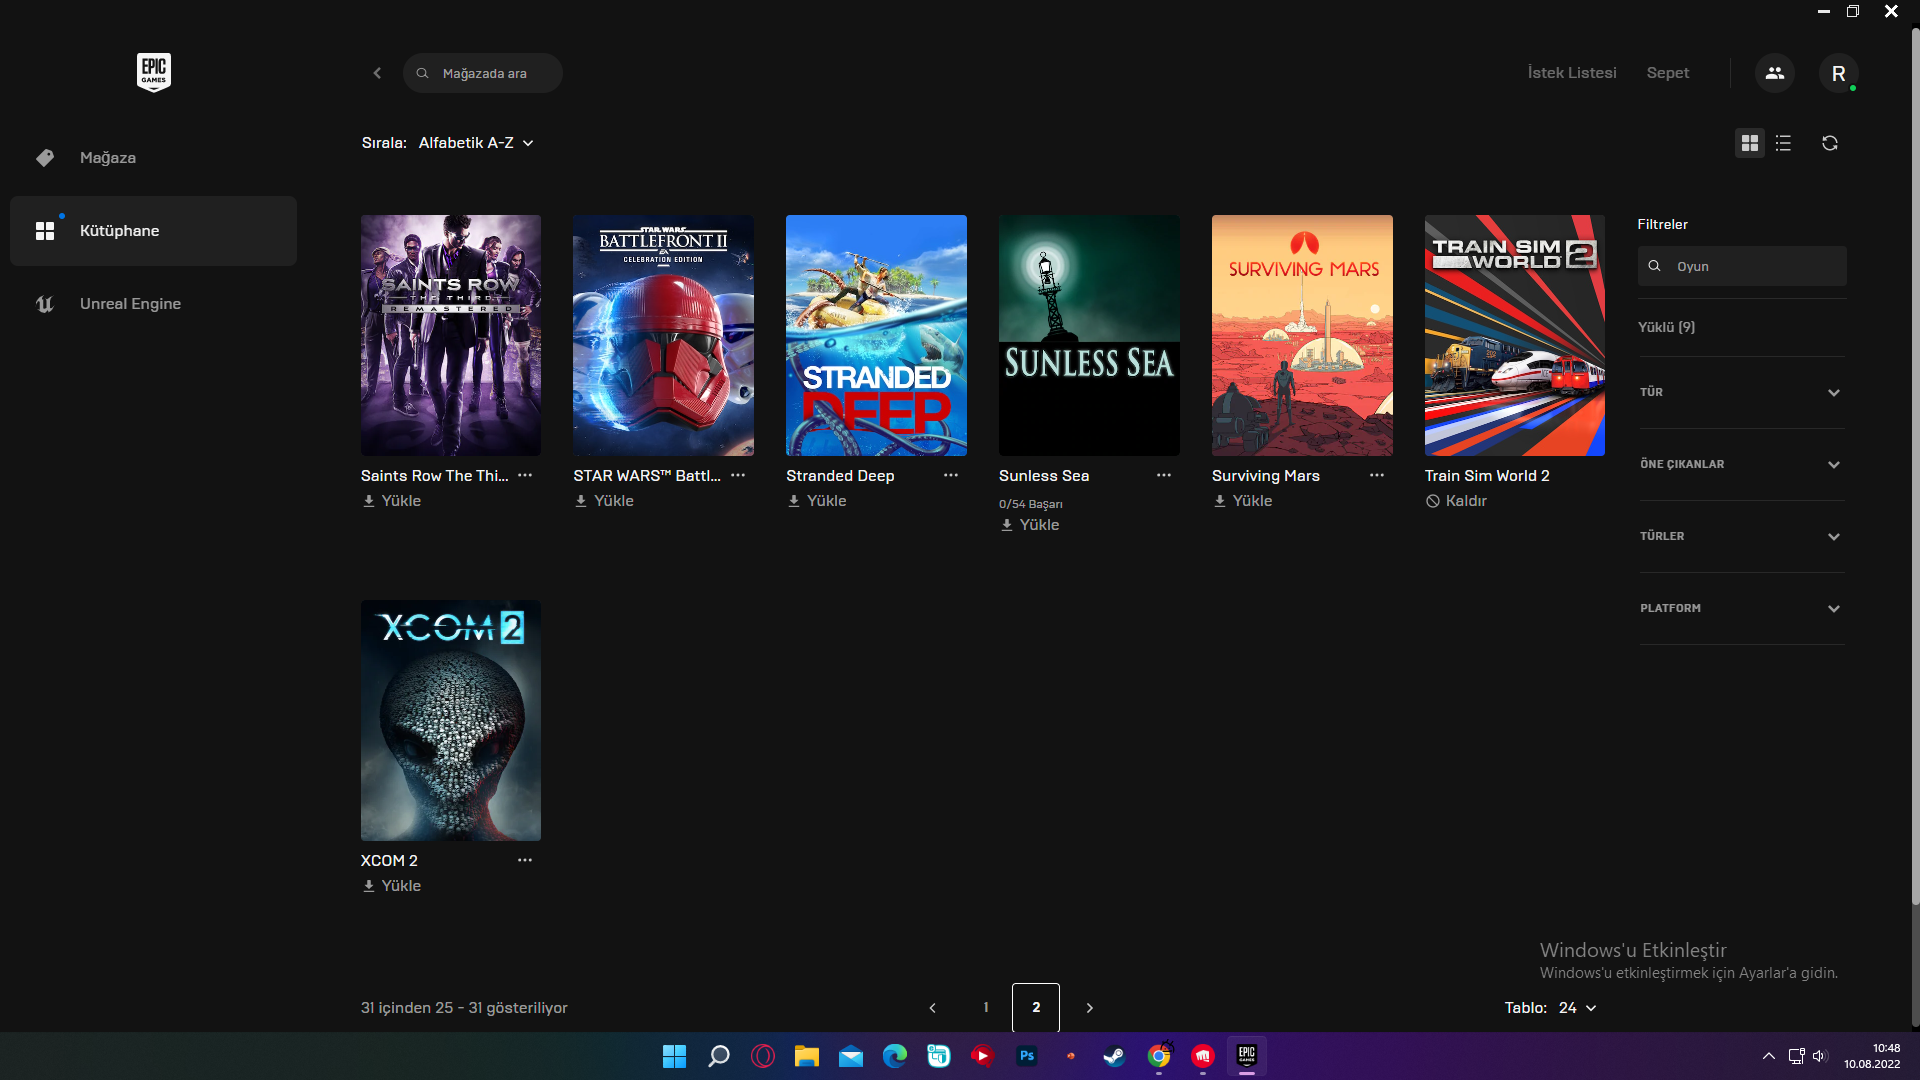
Task: Click the Sunless Sea title text
Action: click(x=1044, y=476)
